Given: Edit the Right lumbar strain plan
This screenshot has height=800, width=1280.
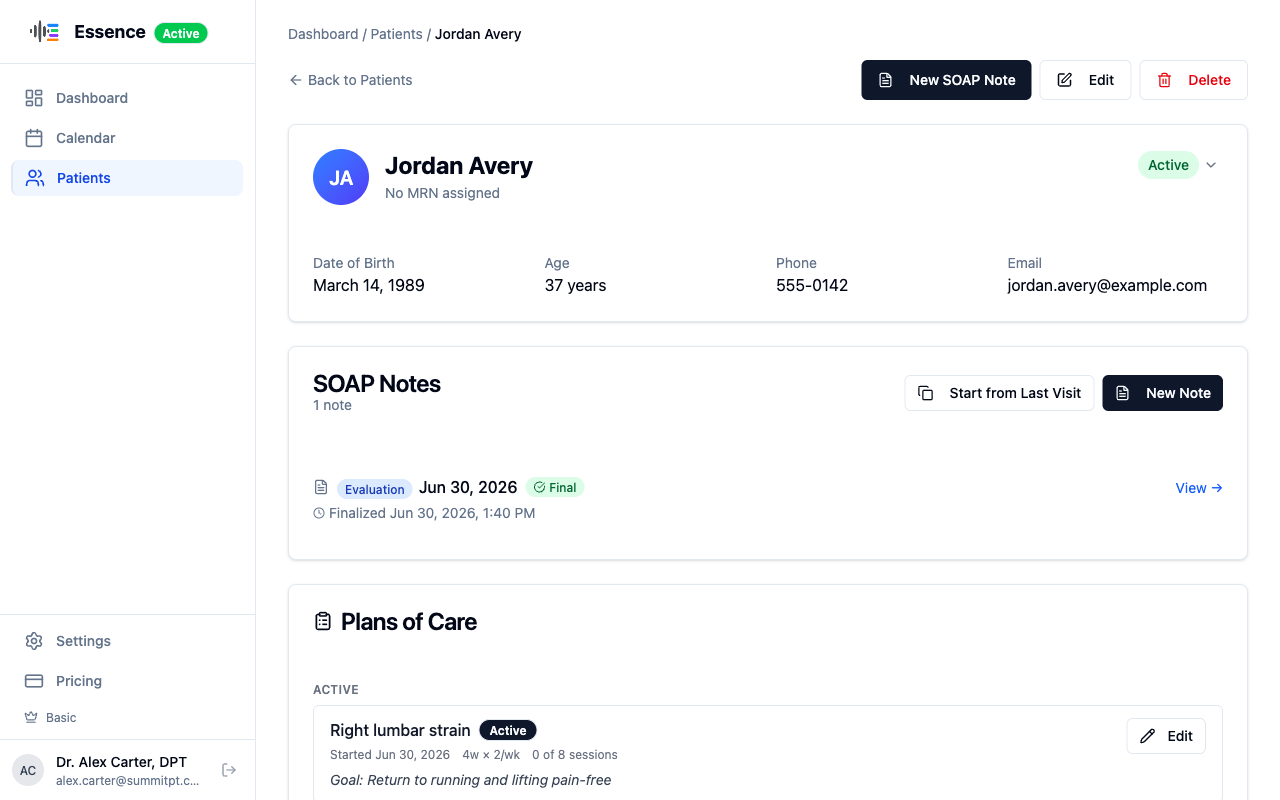Looking at the screenshot, I should tap(1166, 736).
